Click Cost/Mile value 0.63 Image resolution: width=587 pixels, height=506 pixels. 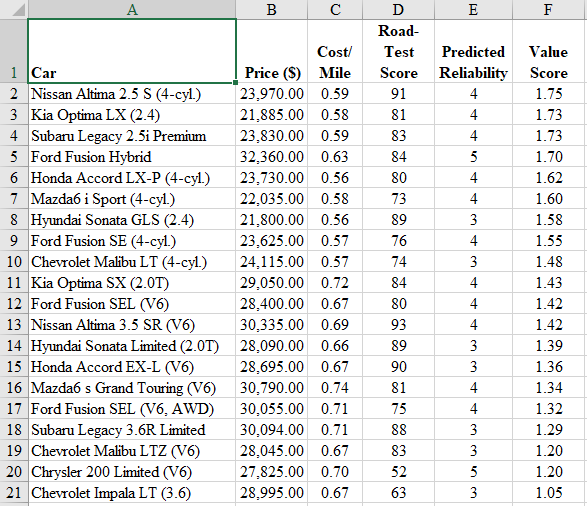335,156
